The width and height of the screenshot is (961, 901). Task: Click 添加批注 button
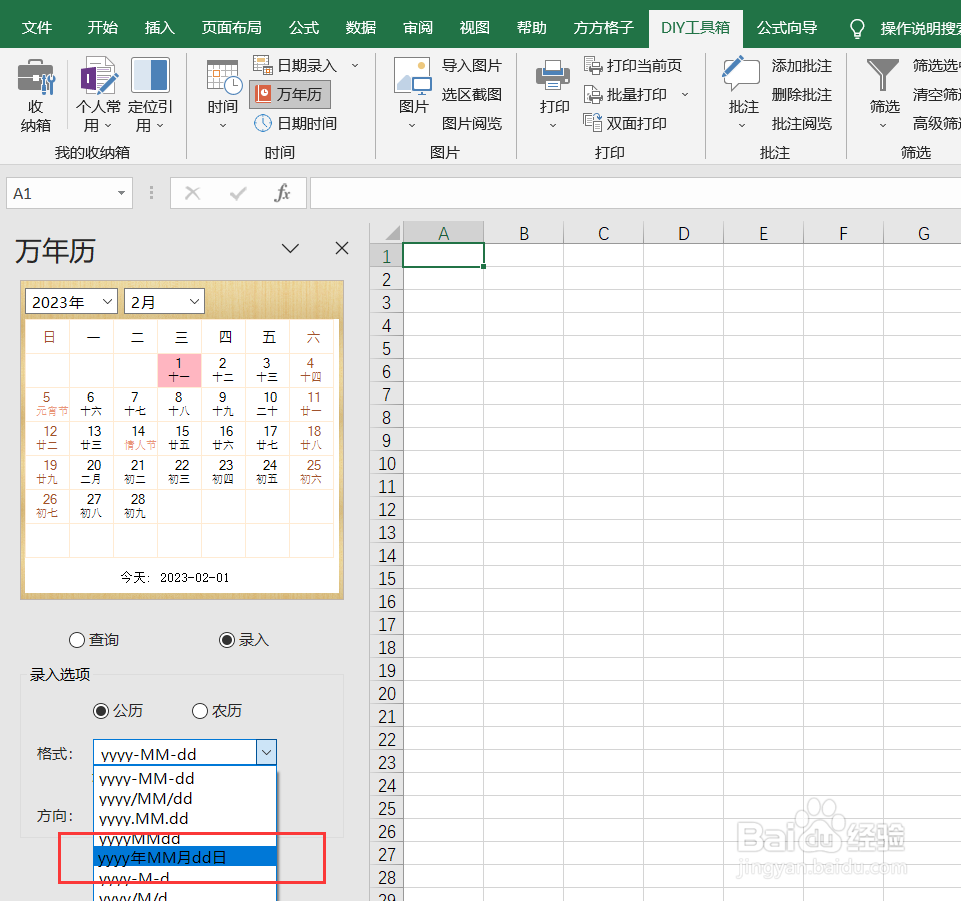801,66
